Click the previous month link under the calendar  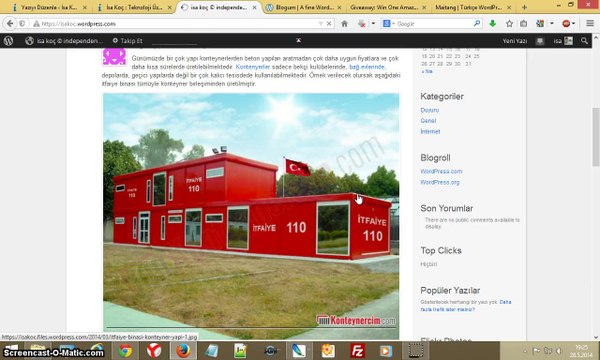pyautogui.click(x=427, y=72)
